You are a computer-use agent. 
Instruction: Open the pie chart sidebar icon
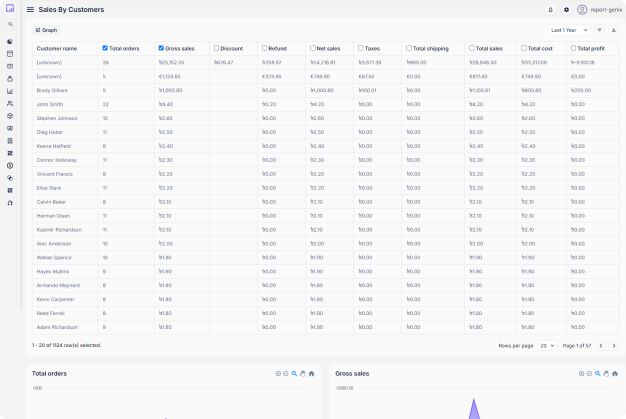10,42
